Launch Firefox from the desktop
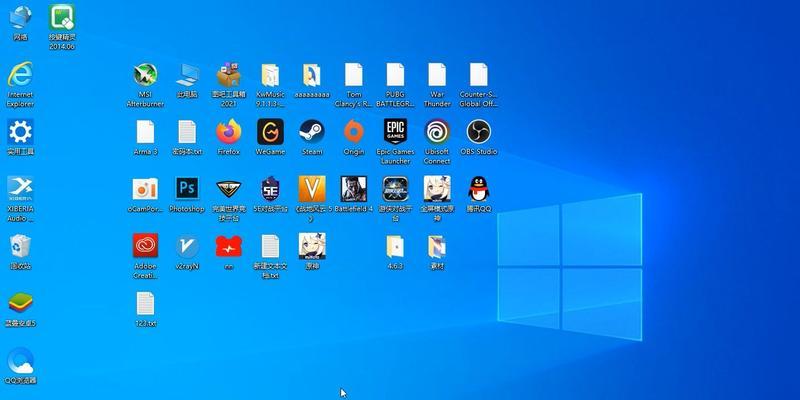This screenshot has height=400, width=800. tap(229, 132)
